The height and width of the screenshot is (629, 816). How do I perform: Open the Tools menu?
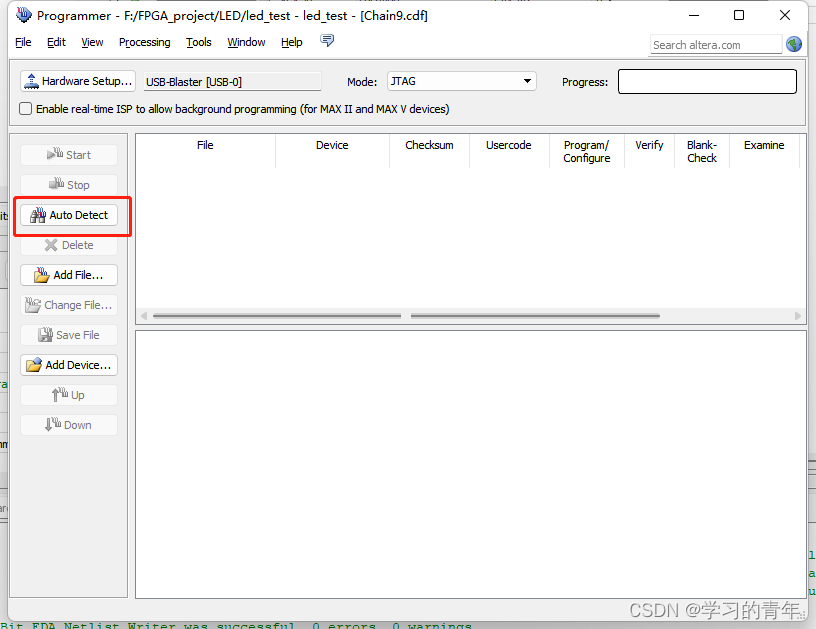click(198, 42)
